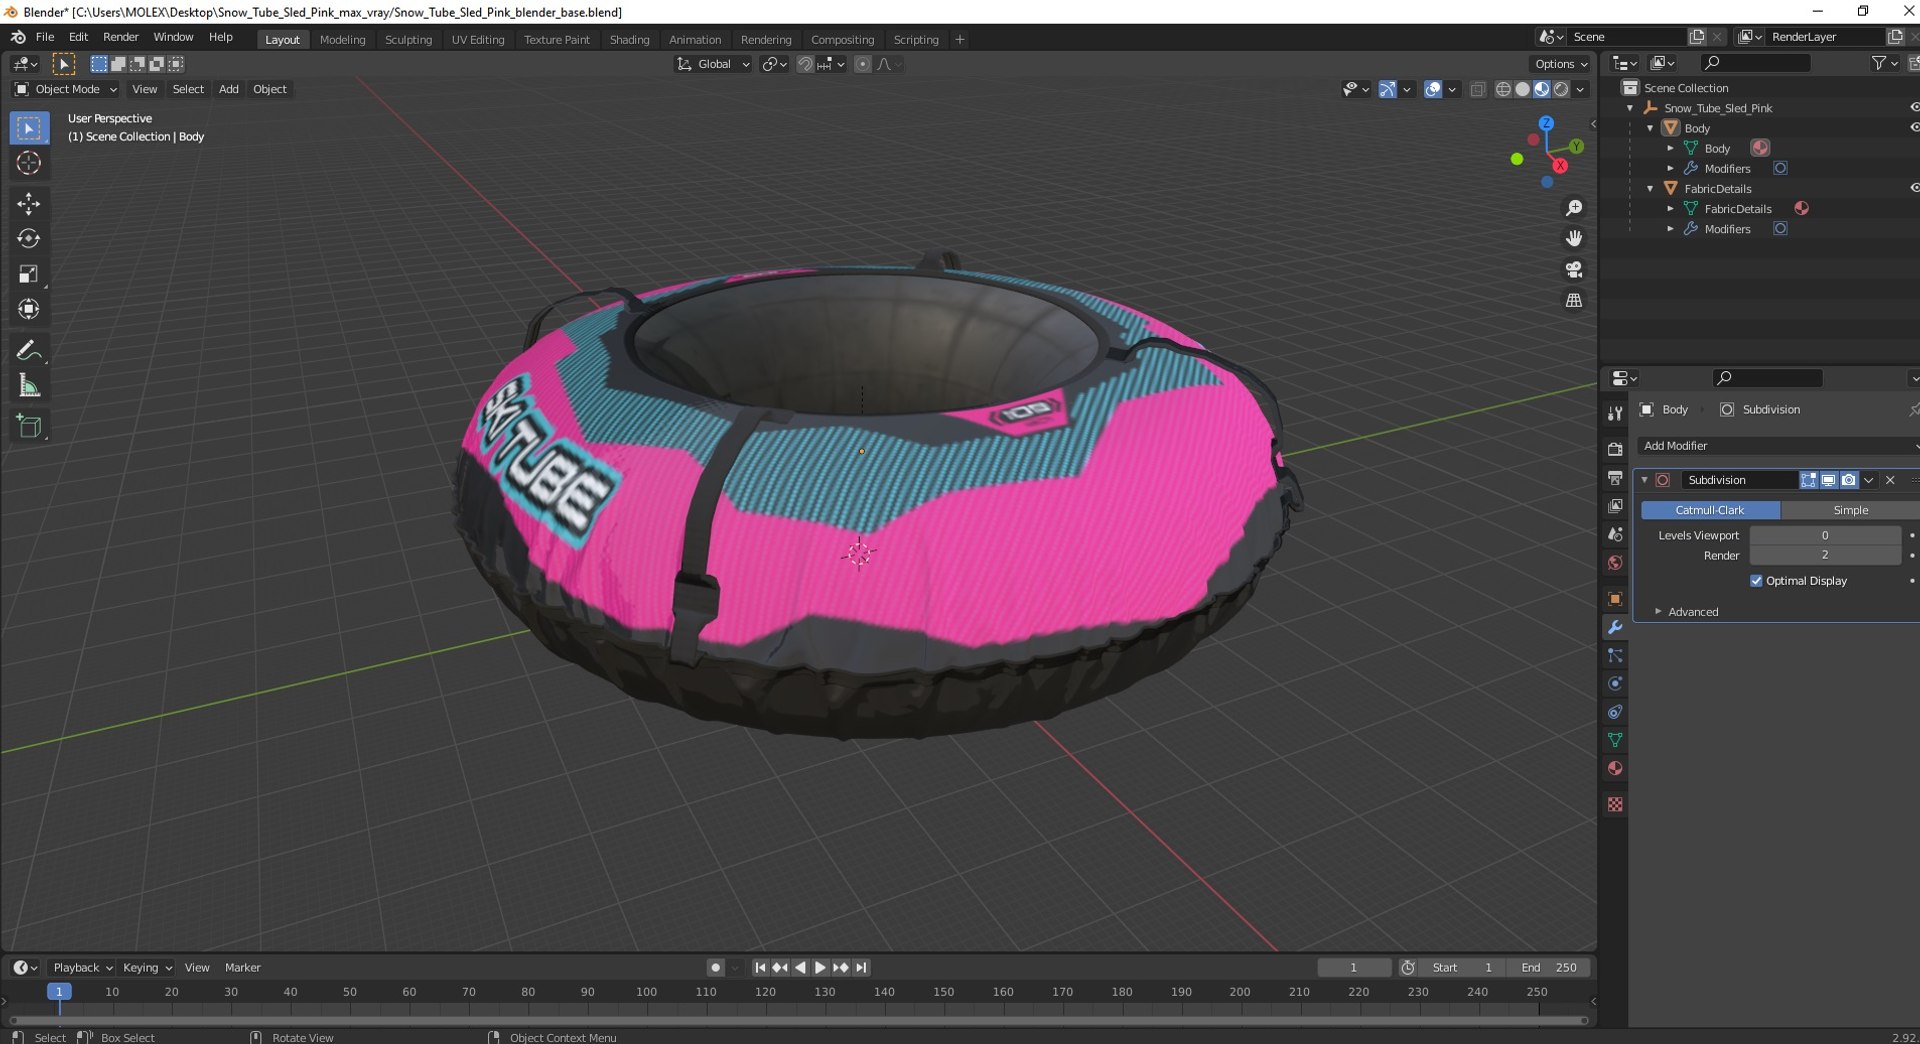Click the outliner search field
1920x1044 pixels.
pos(1756,64)
